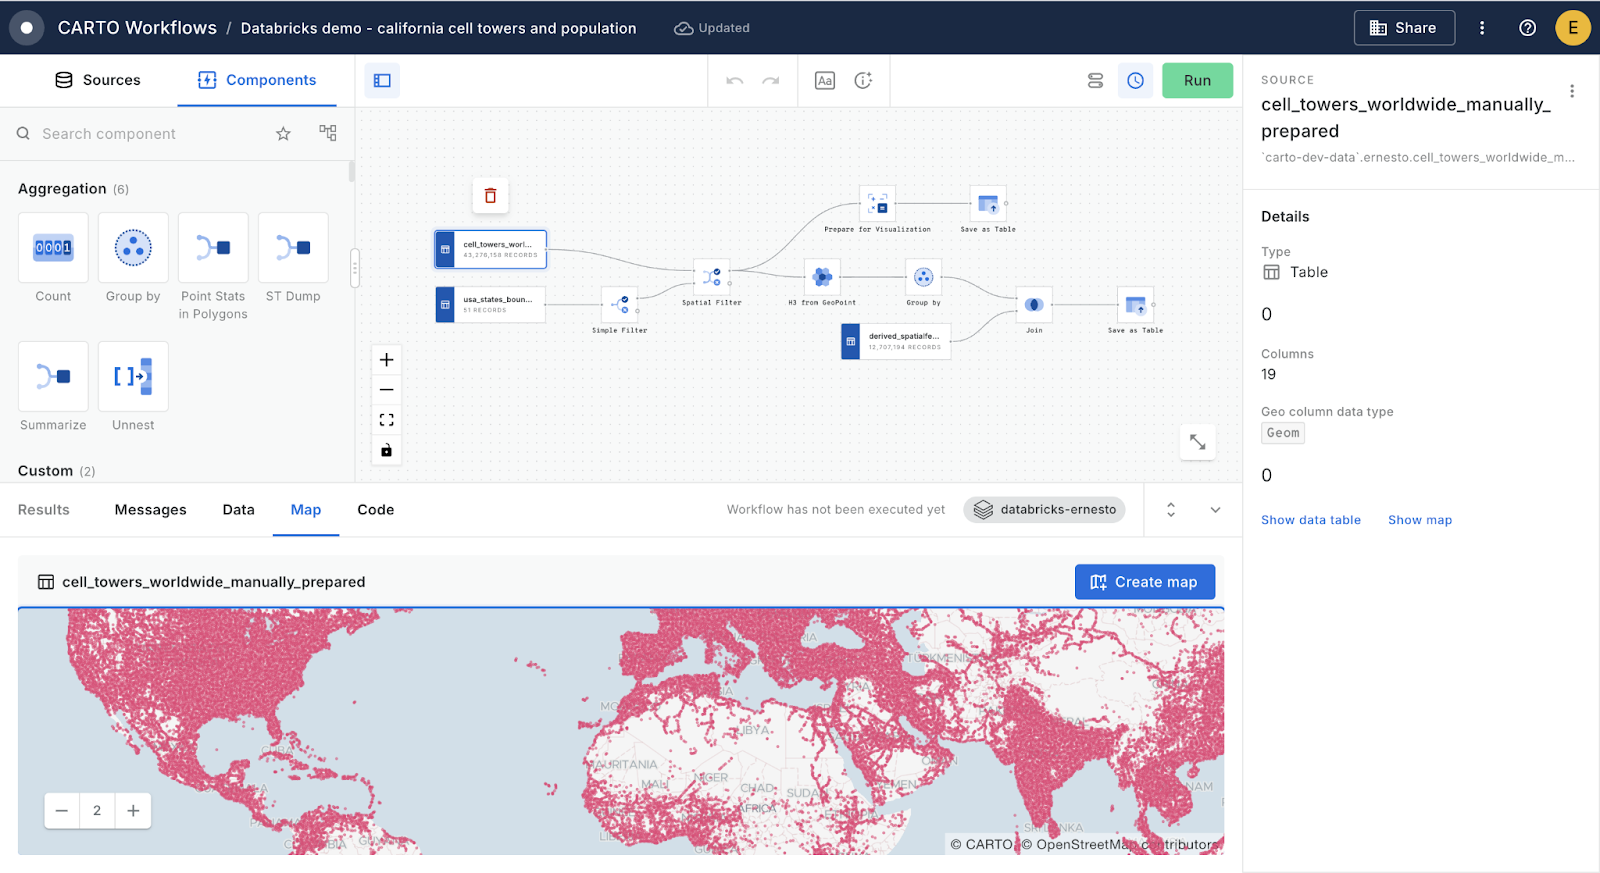Screen dimensions: 1600x873
Task: Increase map zoom level with plus
Action: [x=133, y=811]
